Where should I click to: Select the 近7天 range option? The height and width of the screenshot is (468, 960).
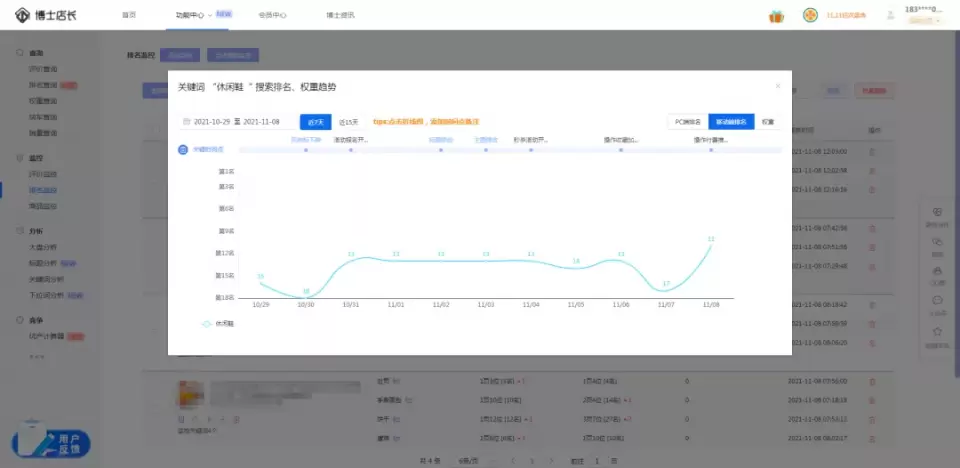(x=315, y=122)
